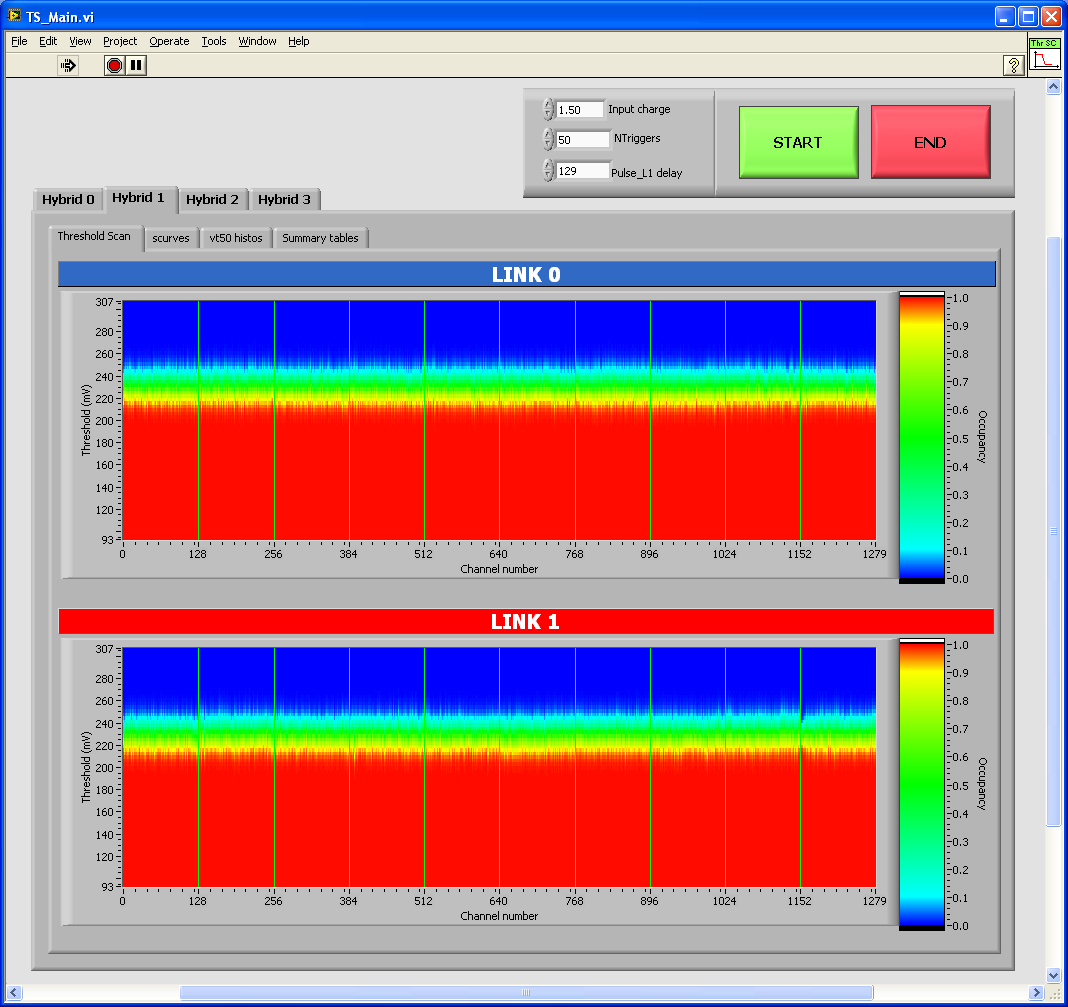This screenshot has width=1068, height=1007.
Task: Click the NTriggers stepper arrows
Action: (548, 140)
